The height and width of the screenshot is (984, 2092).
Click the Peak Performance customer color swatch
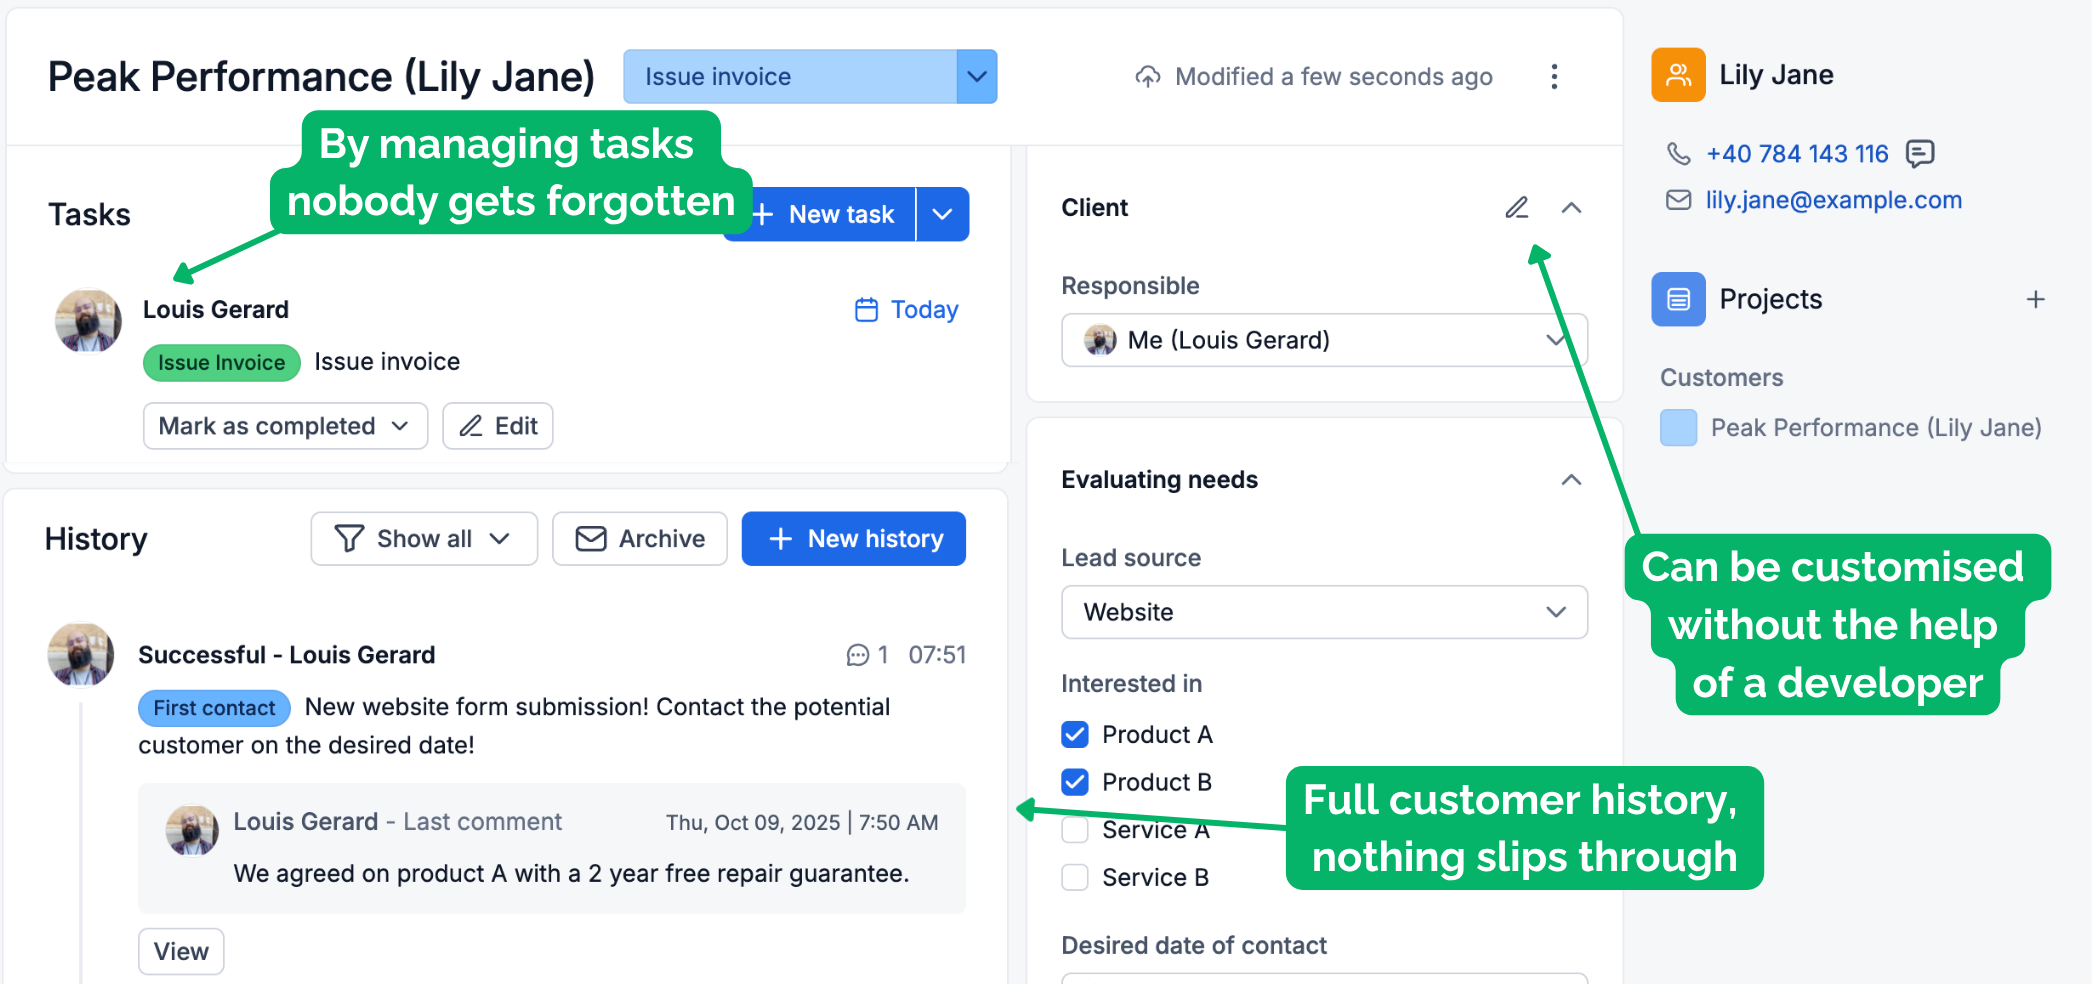pos(1678,428)
